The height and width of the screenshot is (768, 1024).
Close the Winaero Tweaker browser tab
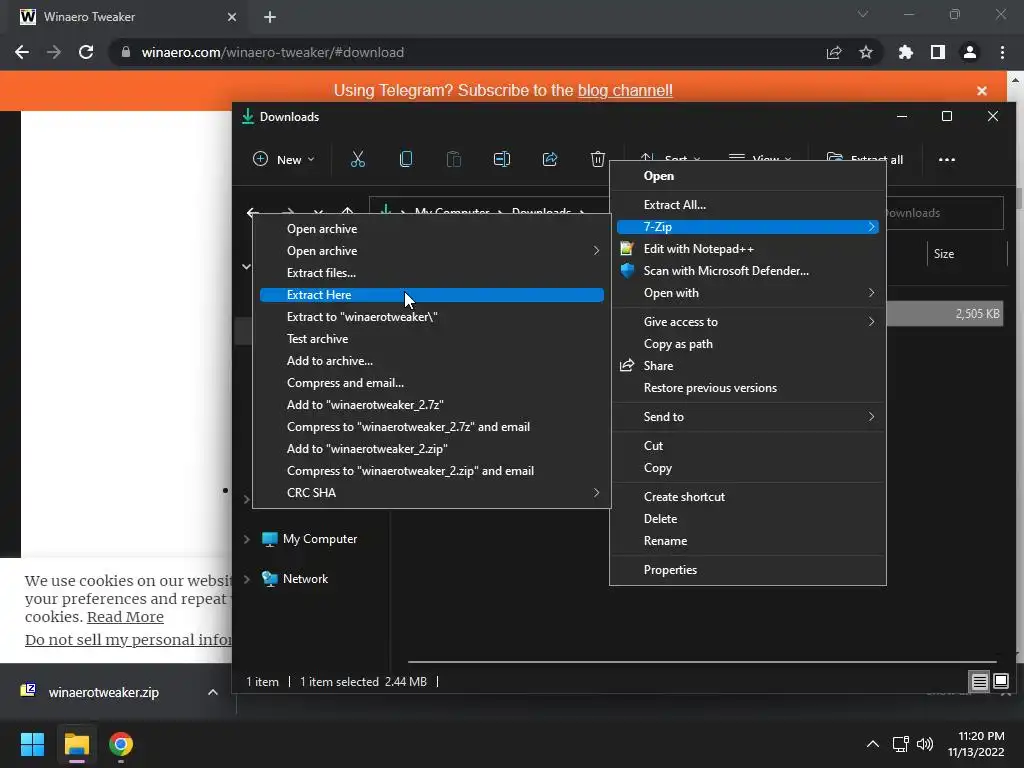coord(232,17)
